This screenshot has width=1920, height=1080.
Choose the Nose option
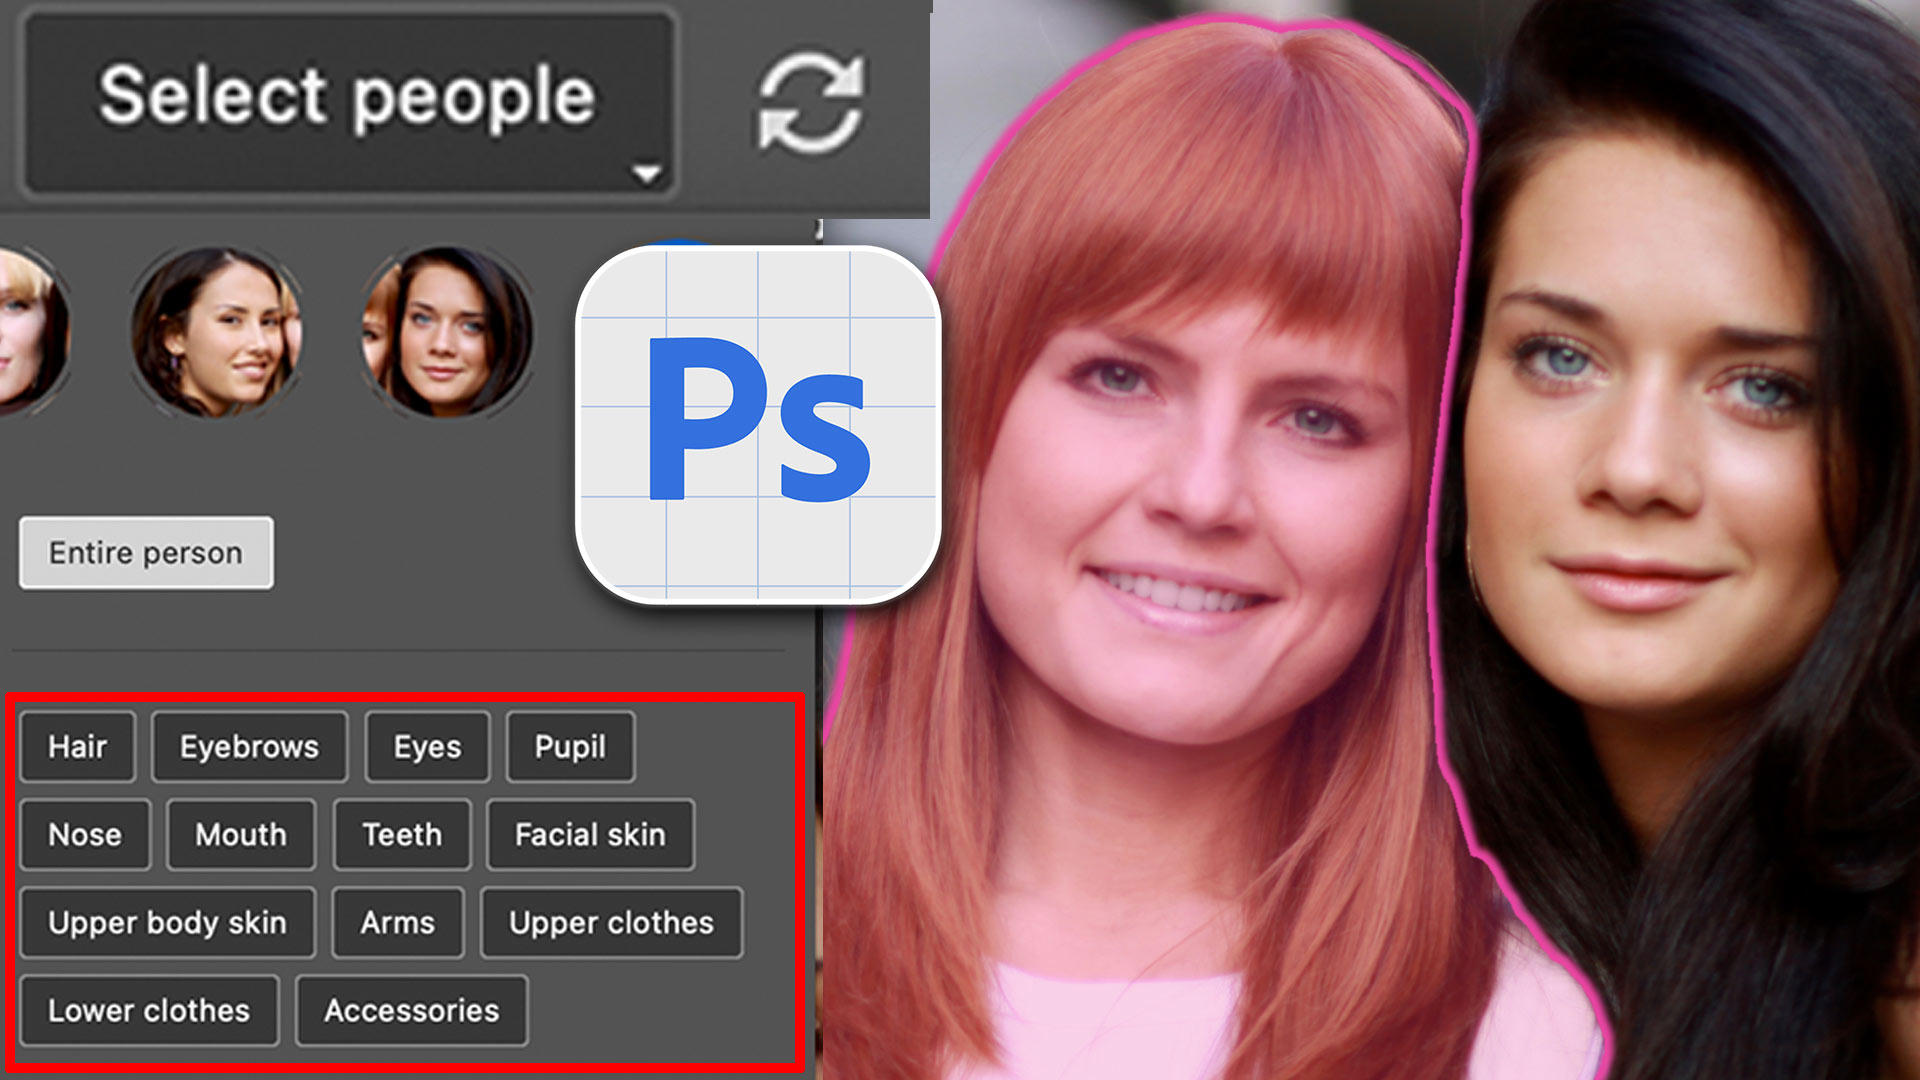pos(85,835)
